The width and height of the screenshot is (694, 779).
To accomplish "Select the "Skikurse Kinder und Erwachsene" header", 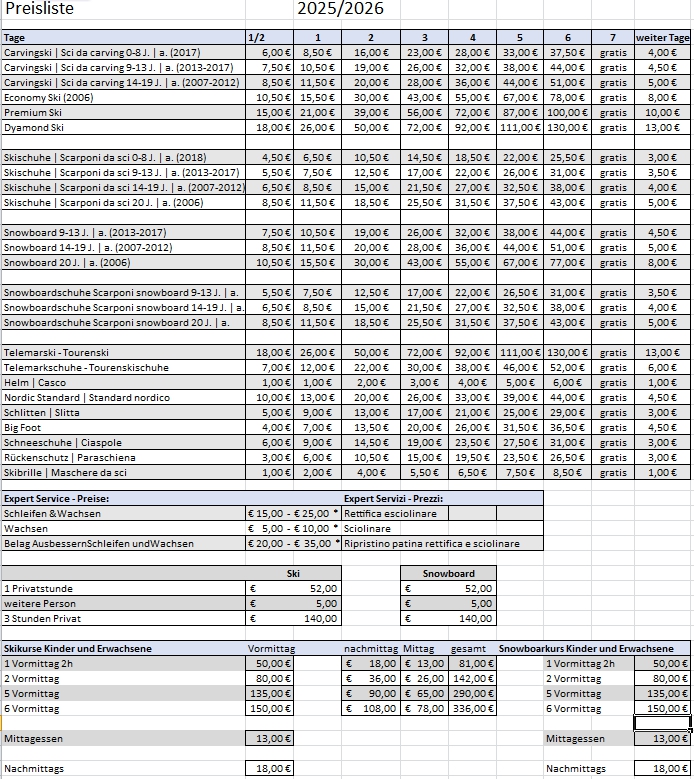I will [x=78, y=648].
